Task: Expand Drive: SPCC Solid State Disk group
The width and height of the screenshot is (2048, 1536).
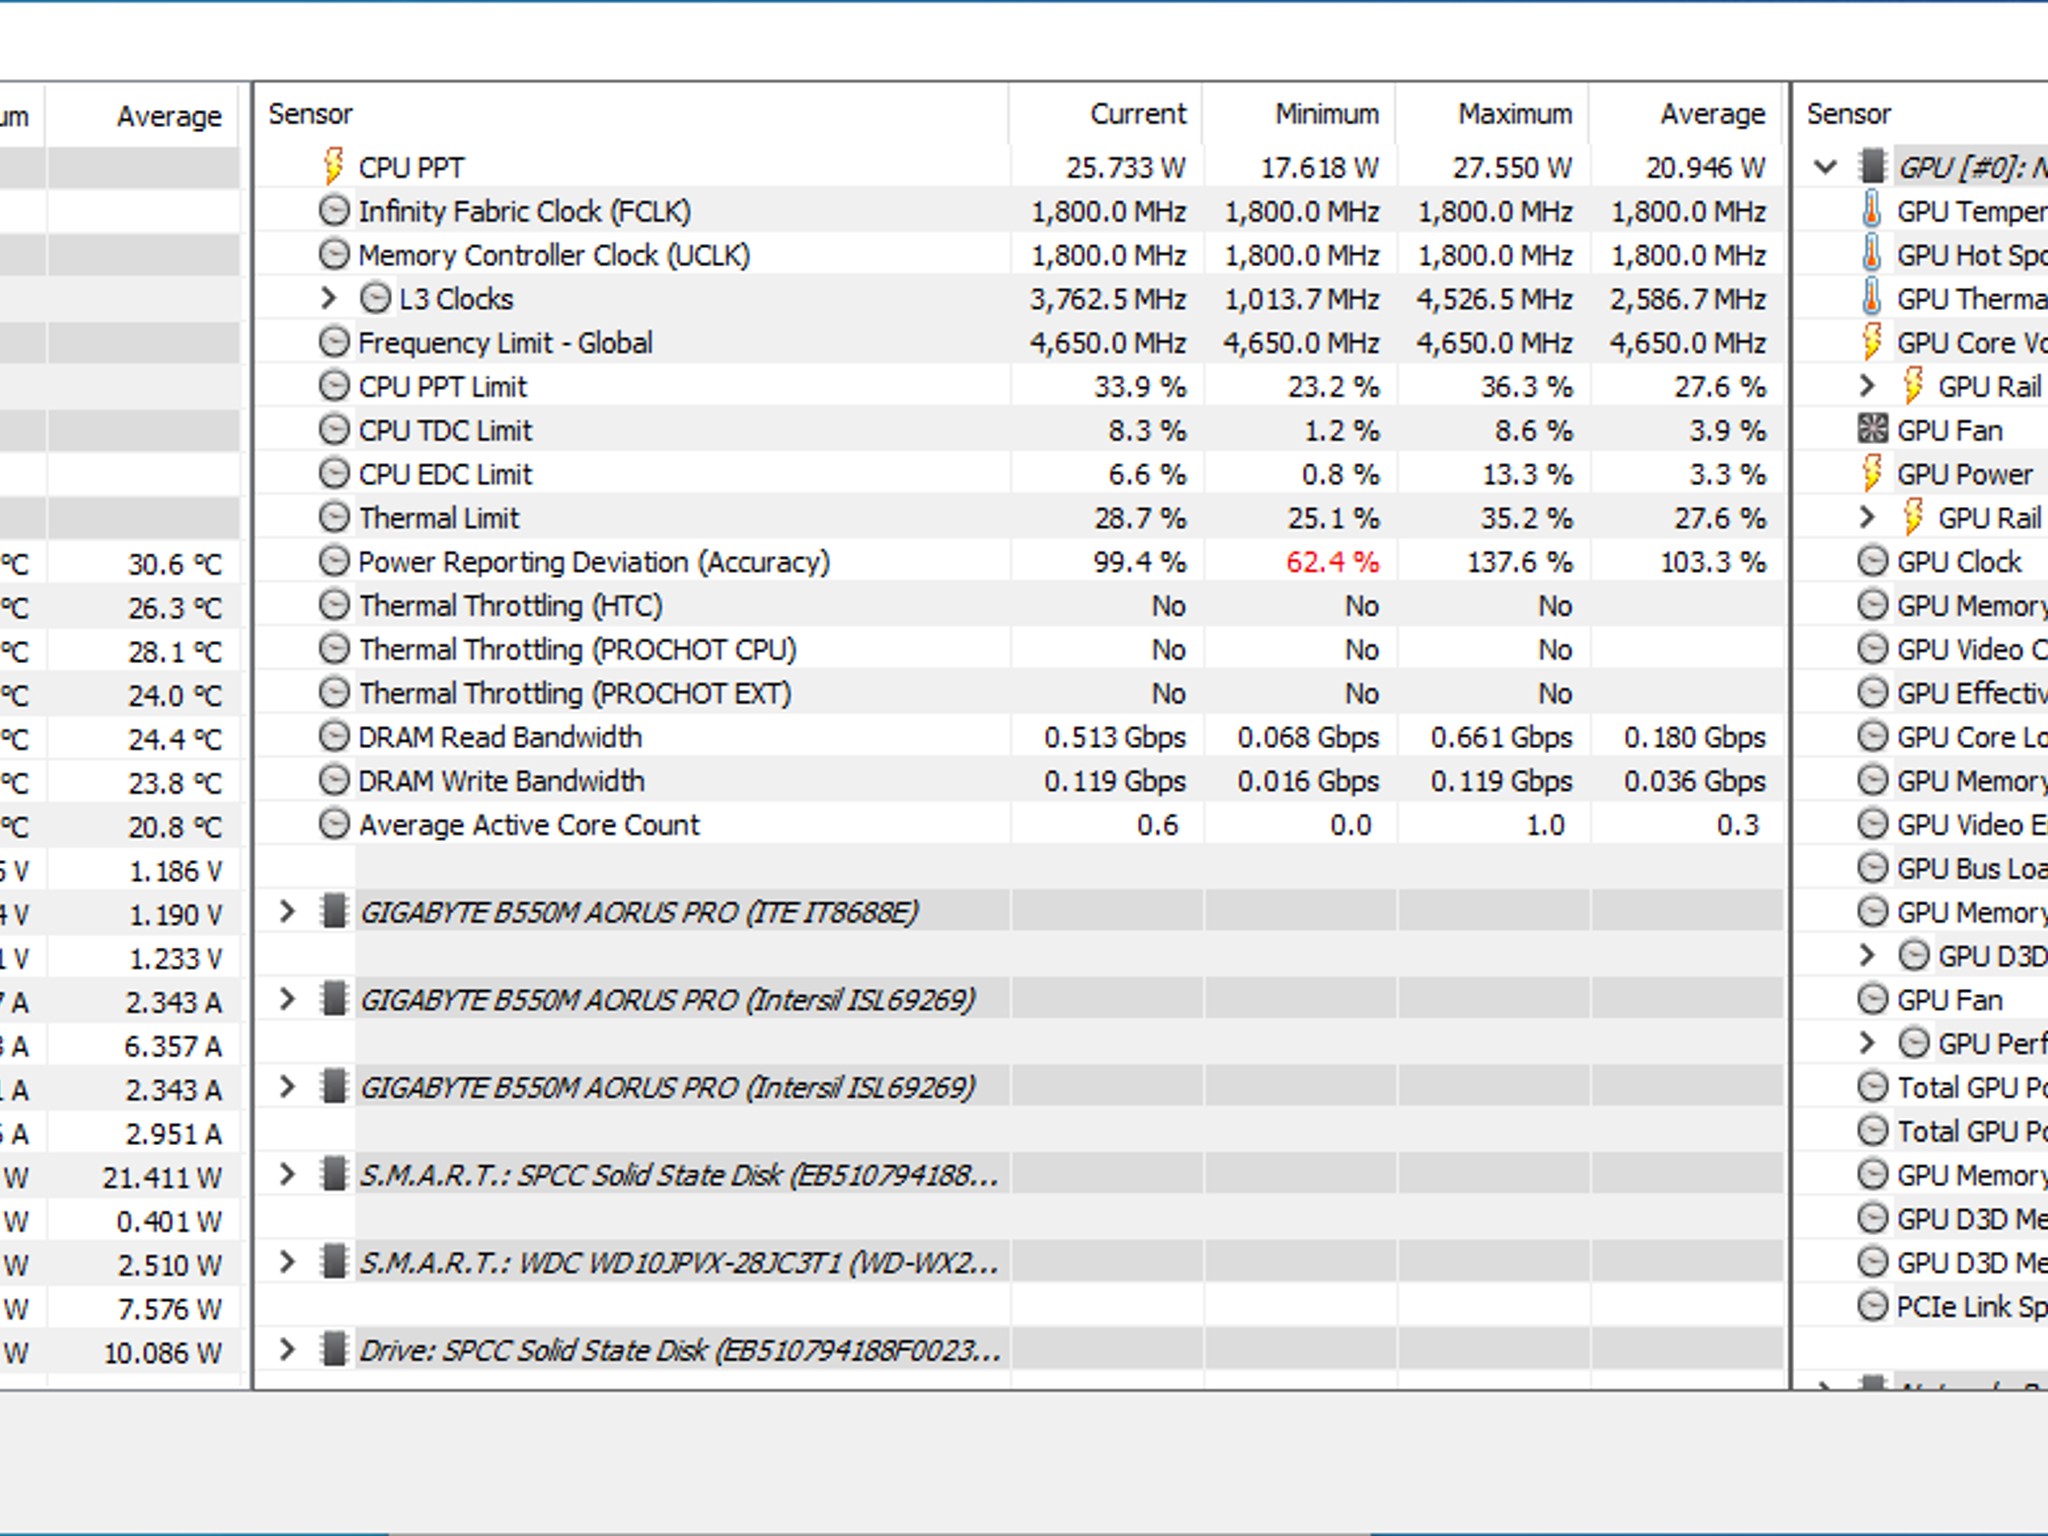Action: click(x=287, y=1350)
